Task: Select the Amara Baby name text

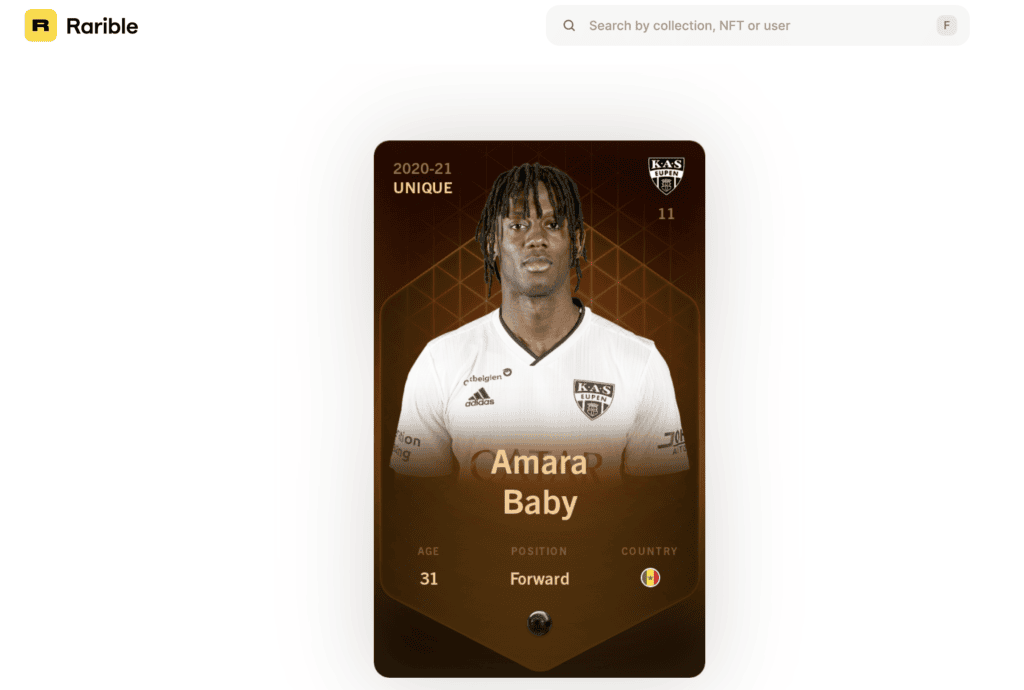Action: click(539, 482)
